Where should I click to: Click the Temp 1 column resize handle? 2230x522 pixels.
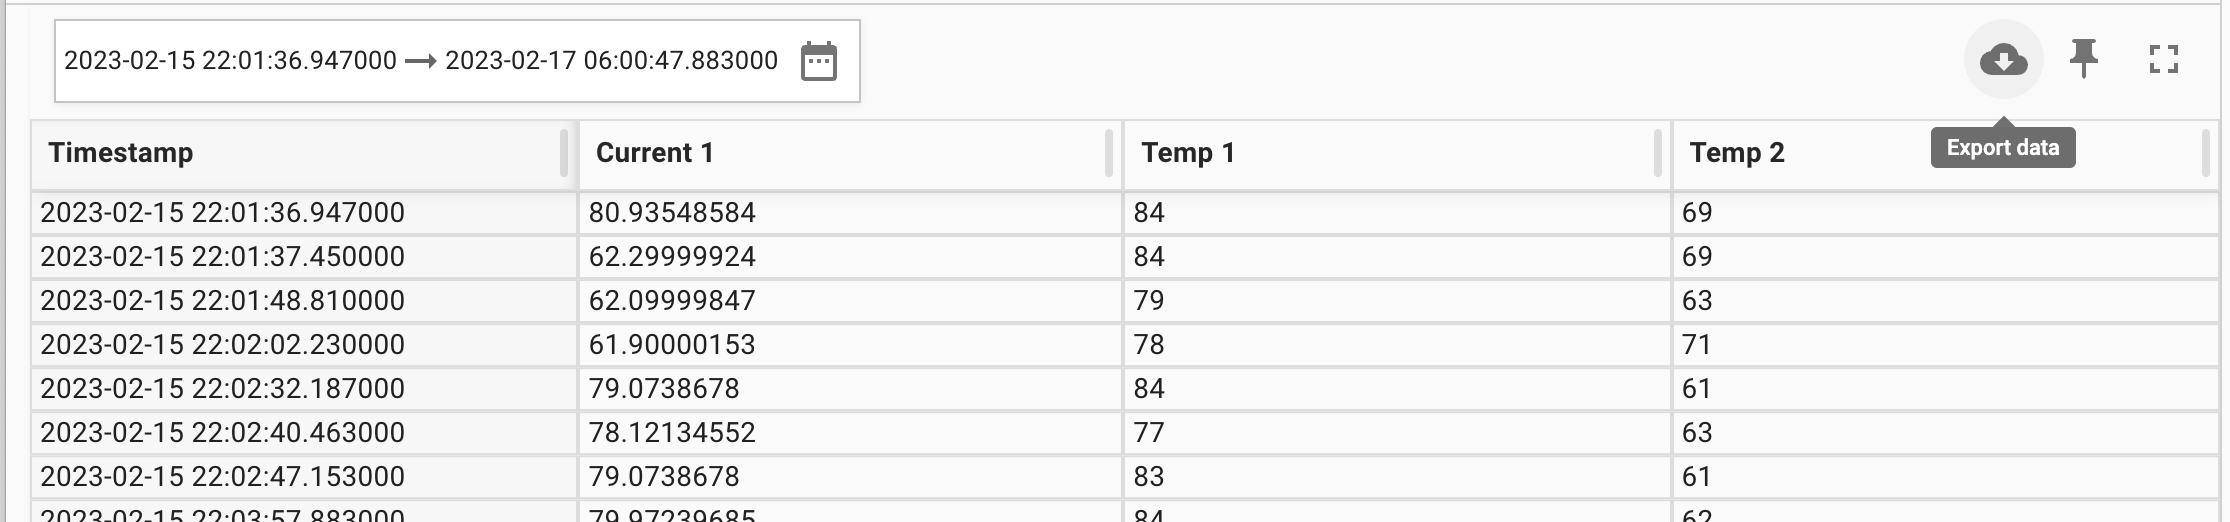(1657, 153)
